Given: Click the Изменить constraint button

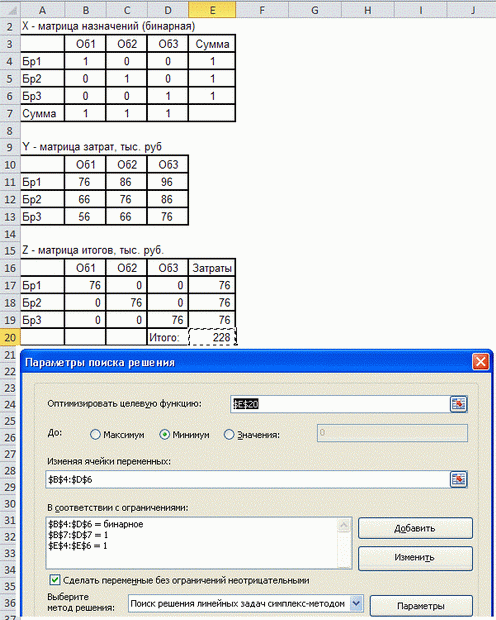Looking at the screenshot, I should [x=415, y=558].
